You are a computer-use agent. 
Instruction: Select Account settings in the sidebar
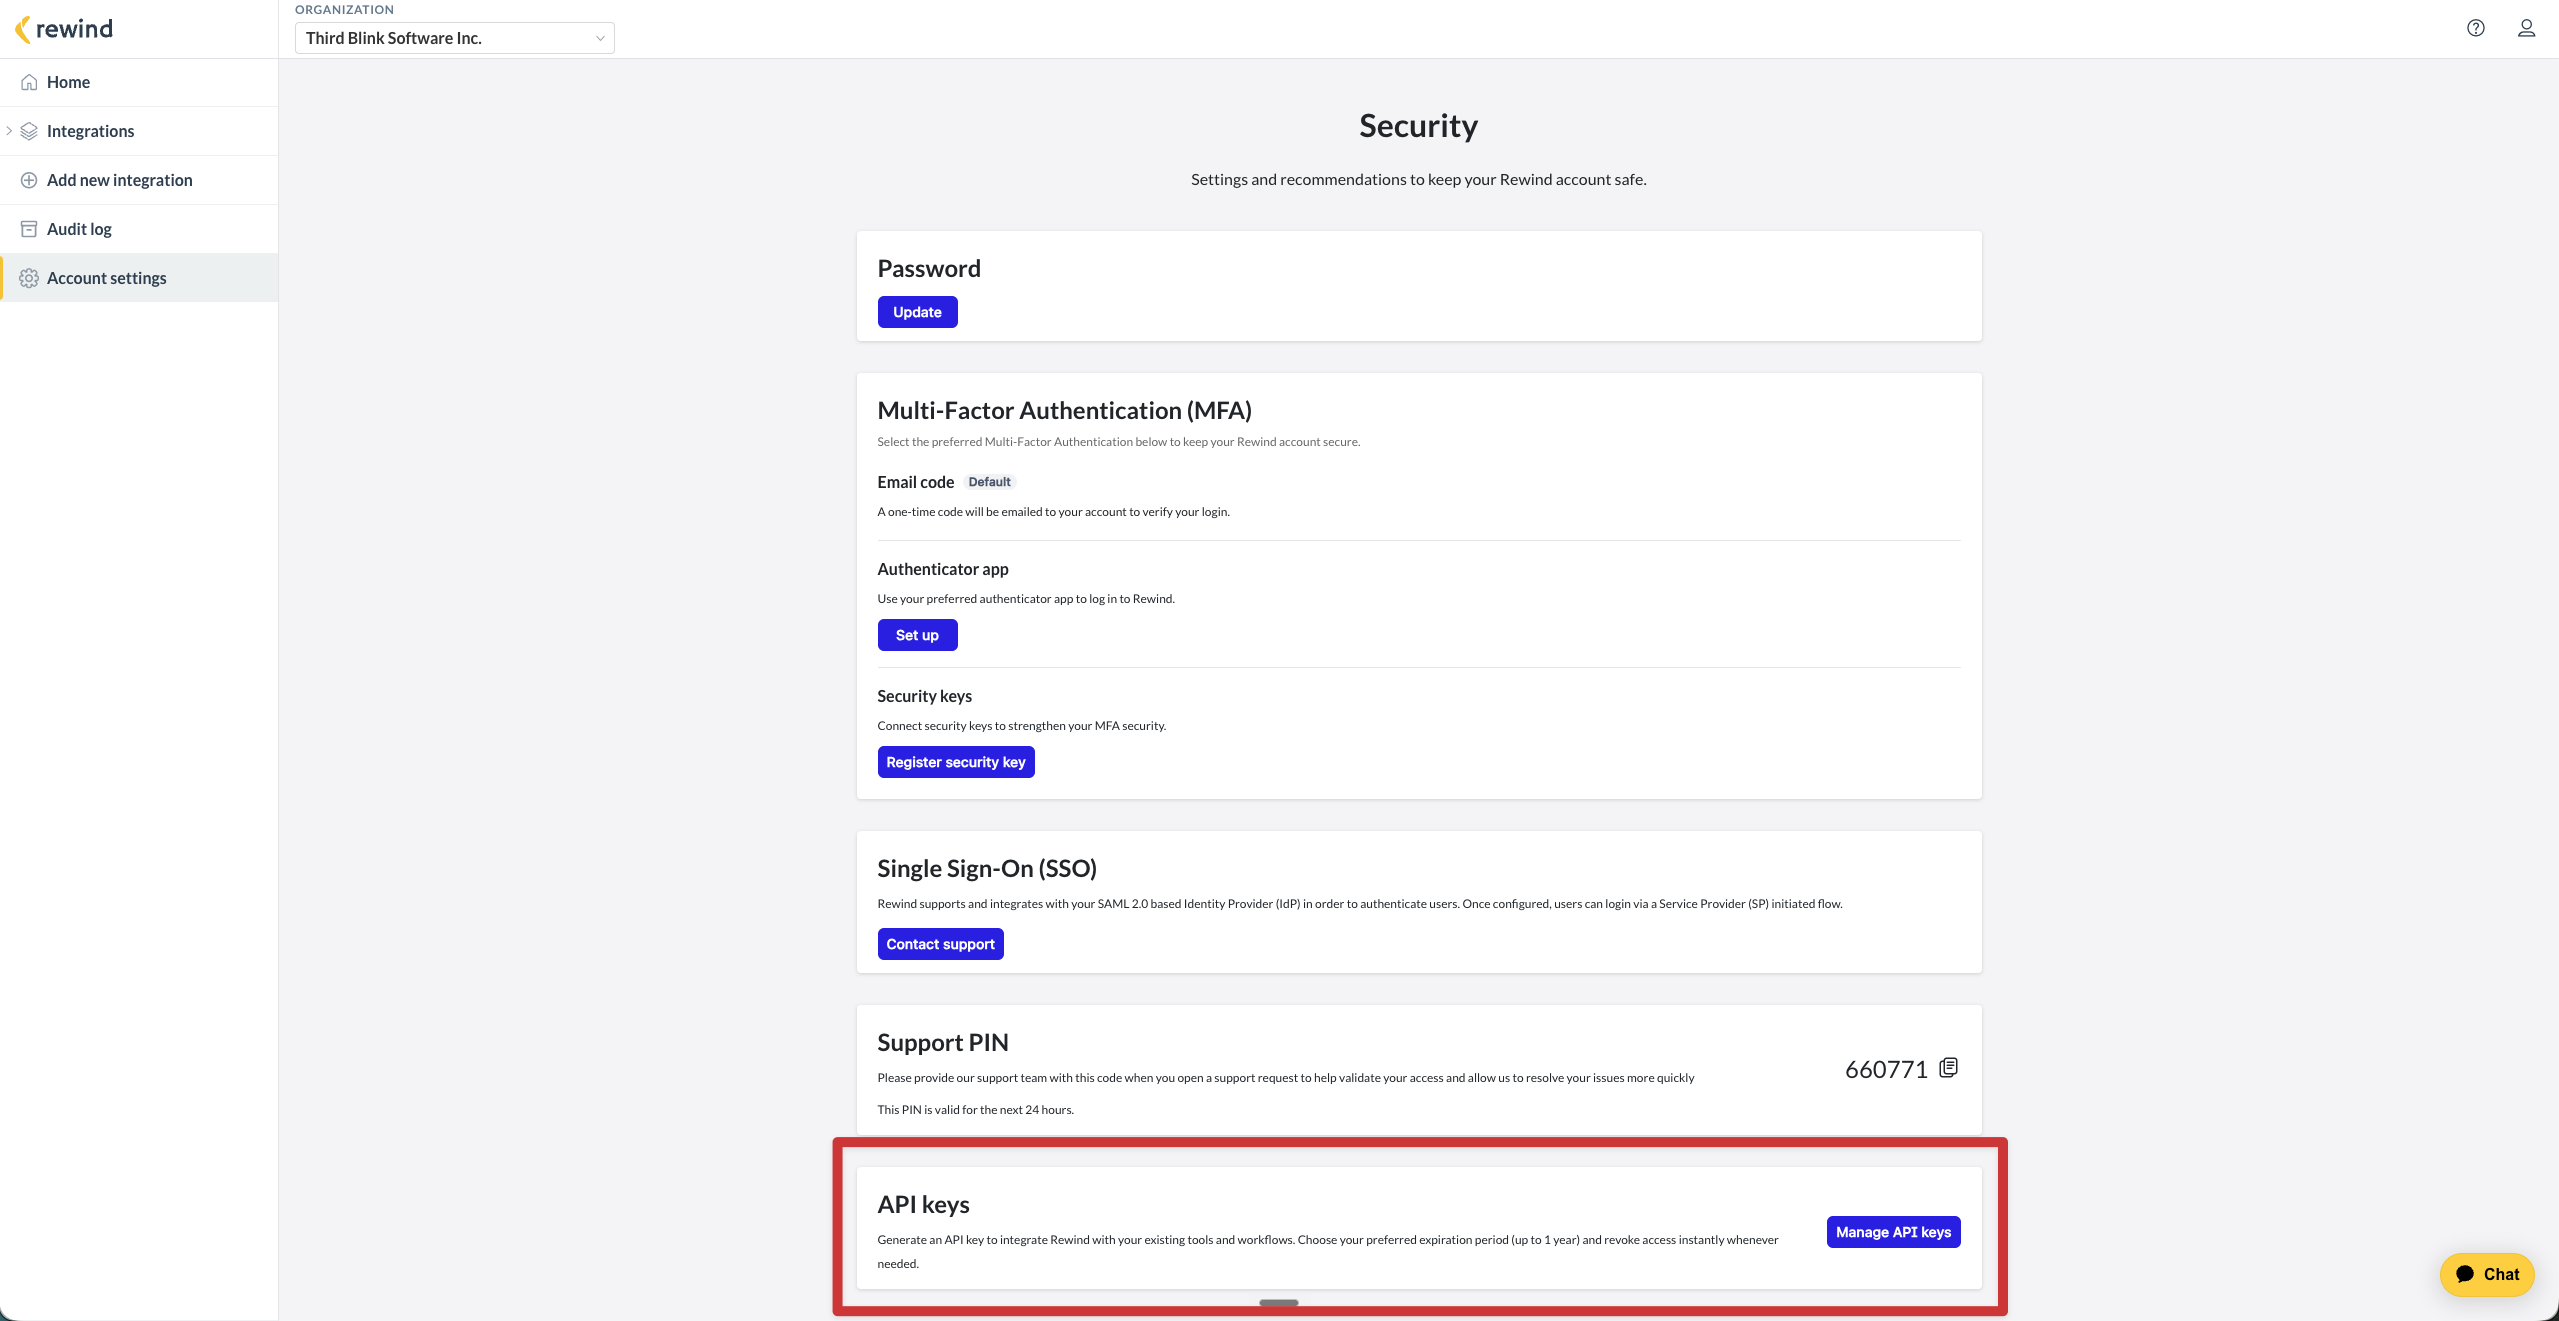click(x=139, y=278)
